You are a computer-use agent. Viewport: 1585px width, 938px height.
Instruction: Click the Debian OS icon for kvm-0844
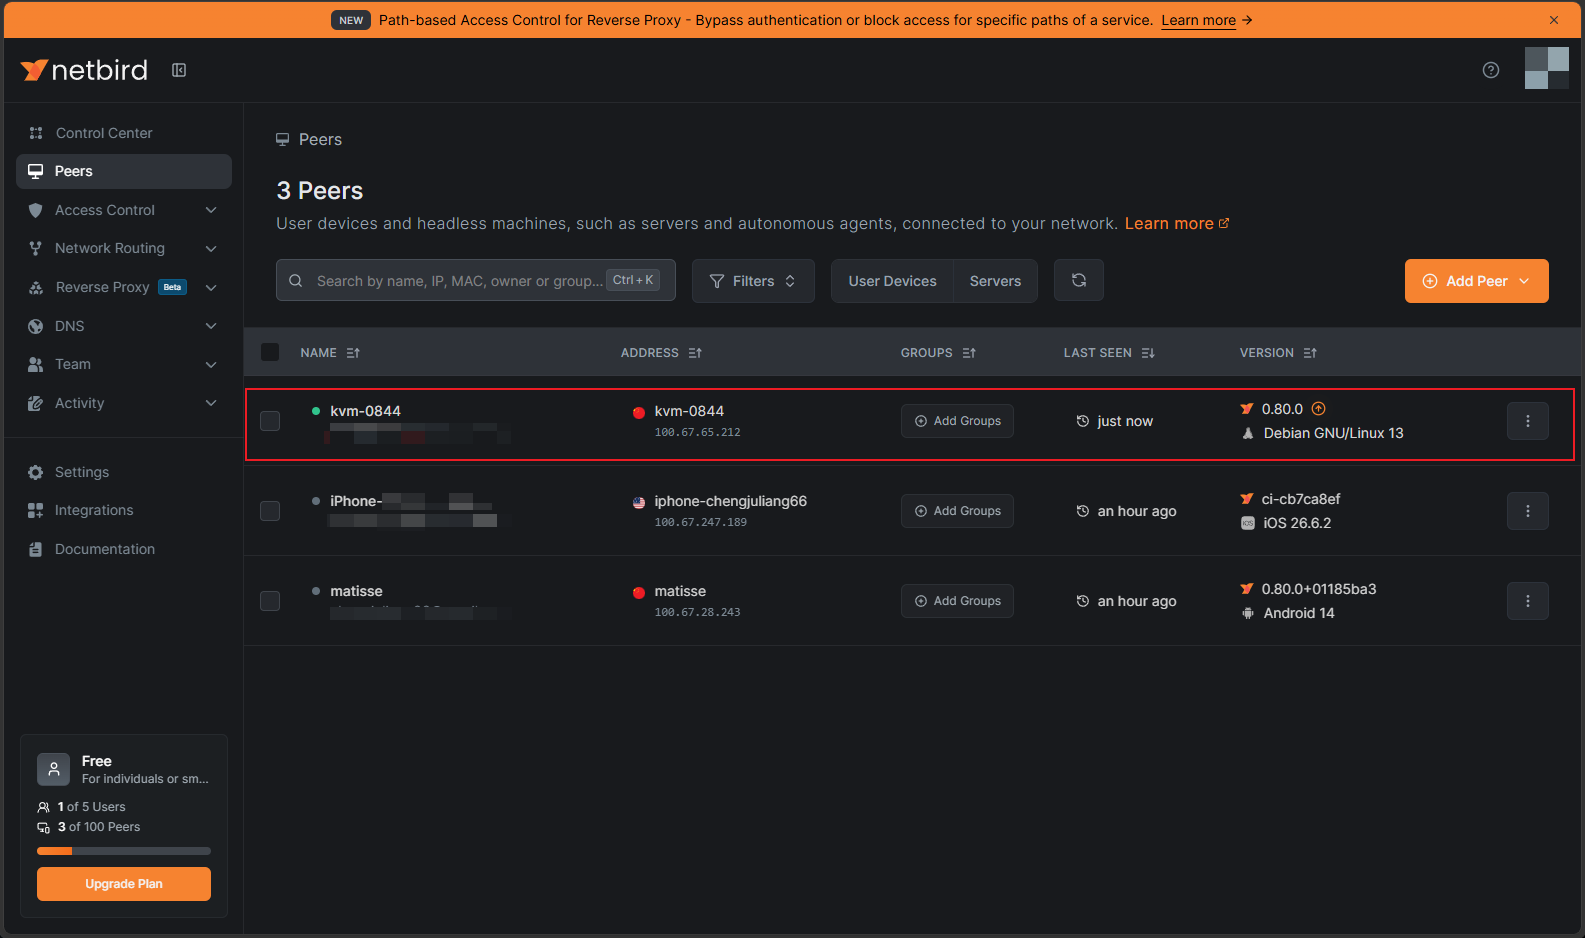1248,433
